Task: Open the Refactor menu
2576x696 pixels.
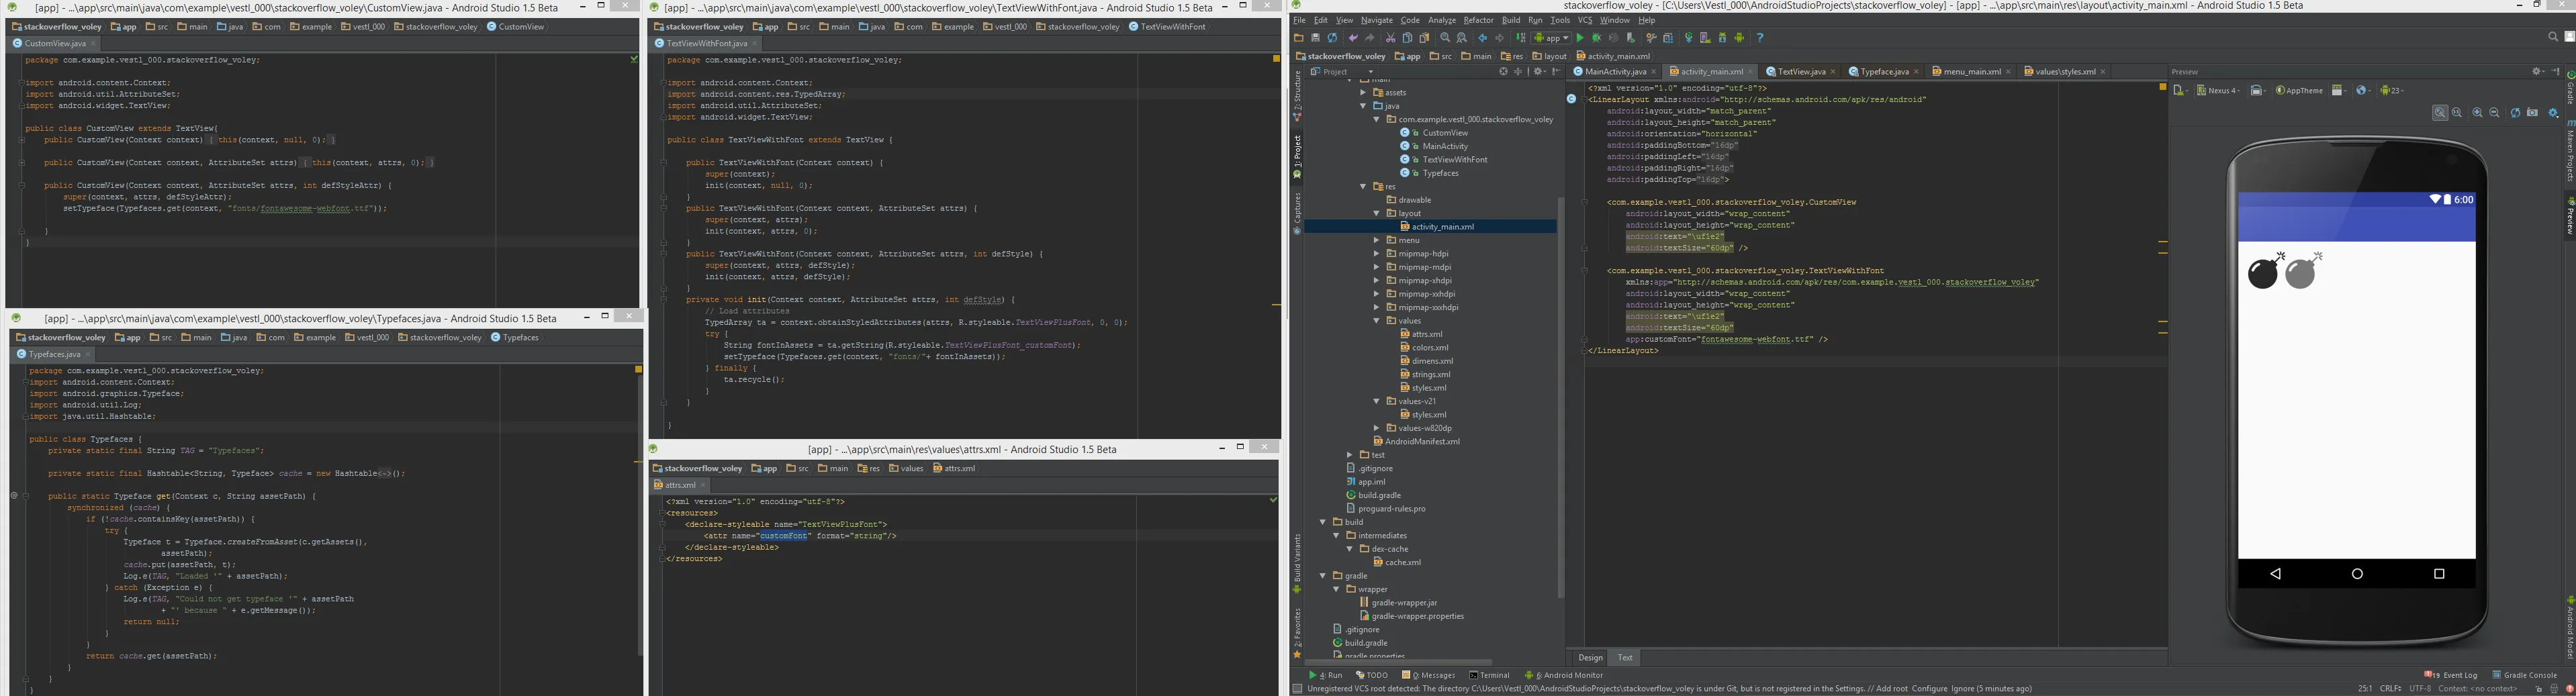Action: pyautogui.click(x=1478, y=20)
